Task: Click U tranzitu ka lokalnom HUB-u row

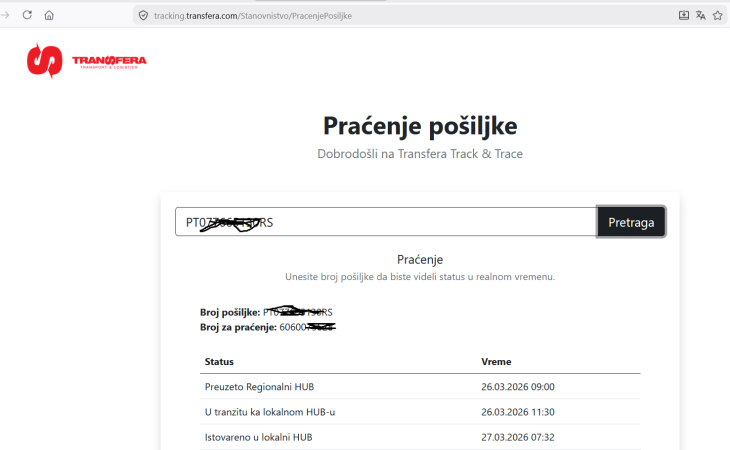Action: tap(270, 412)
